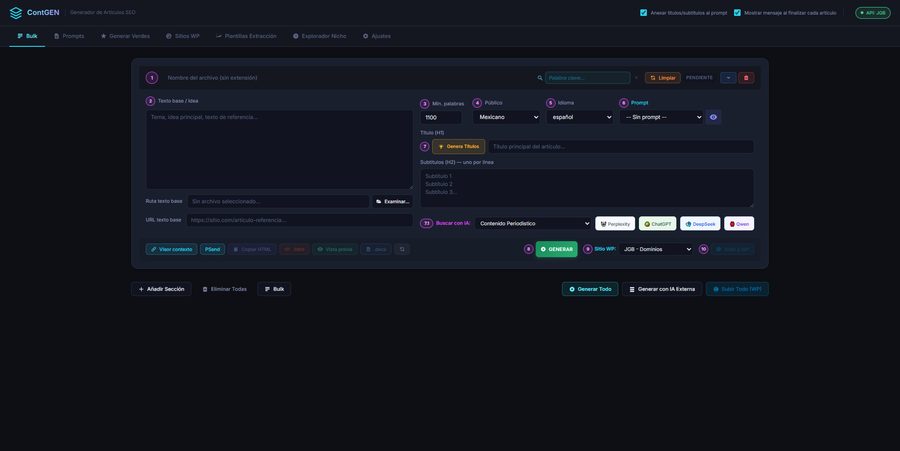Open the Plantillas Extracción tab
Screen dimensions: 900x451
246,36
